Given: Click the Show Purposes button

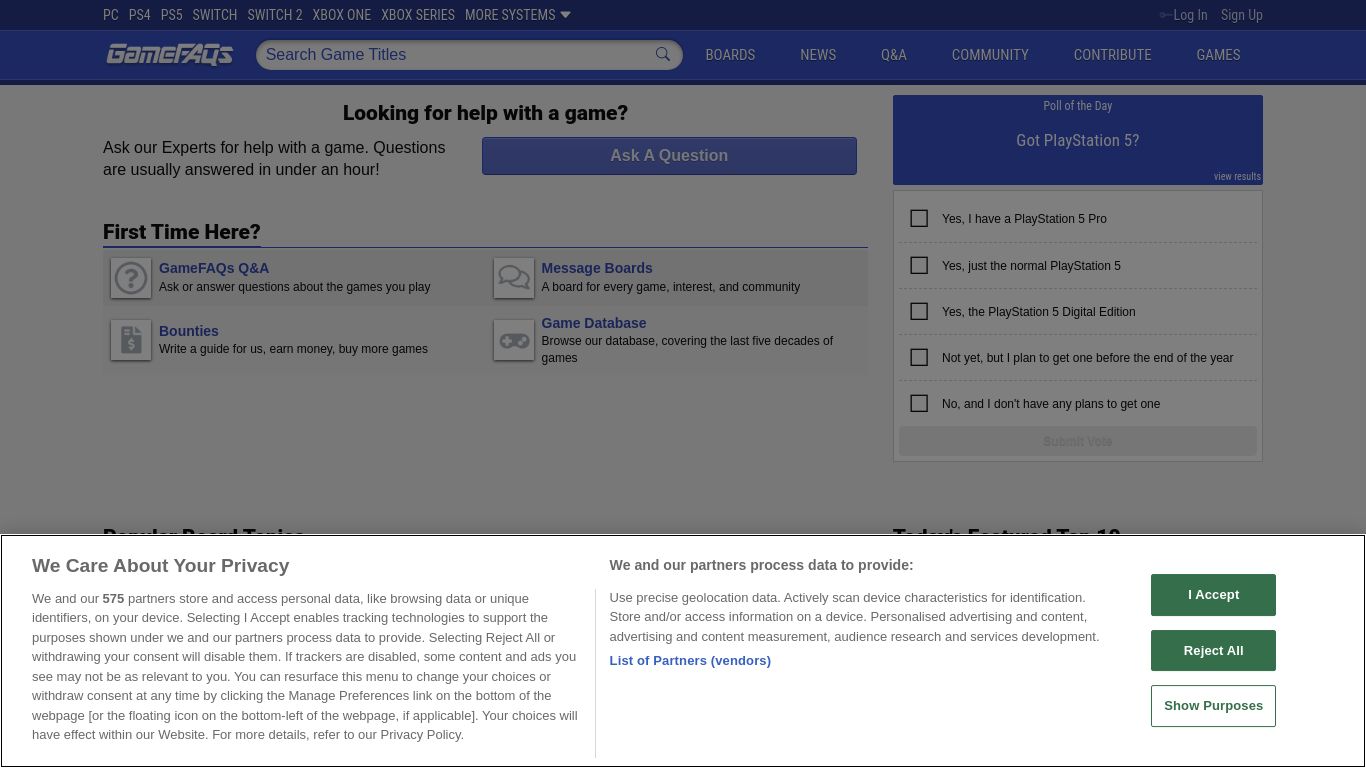Looking at the screenshot, I should pyautogui.click(x=1213, y=706).
